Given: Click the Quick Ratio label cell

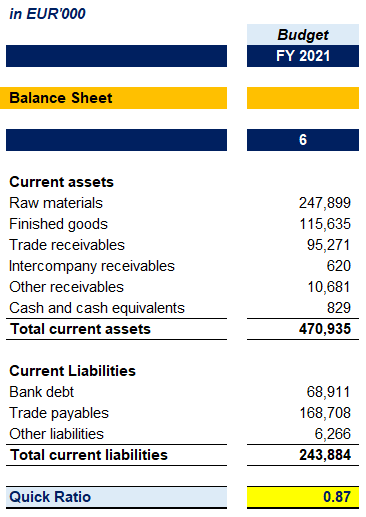Looking at the screenshot, I should click(x=116, y=497).
